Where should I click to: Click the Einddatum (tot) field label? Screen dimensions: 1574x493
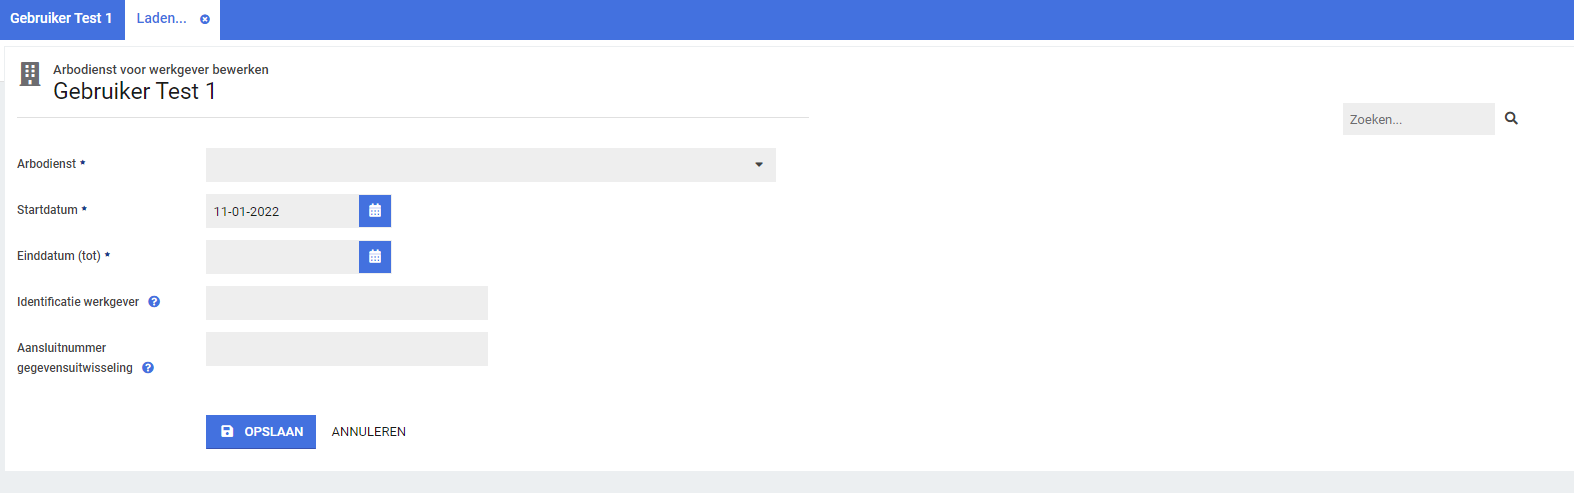59,256
